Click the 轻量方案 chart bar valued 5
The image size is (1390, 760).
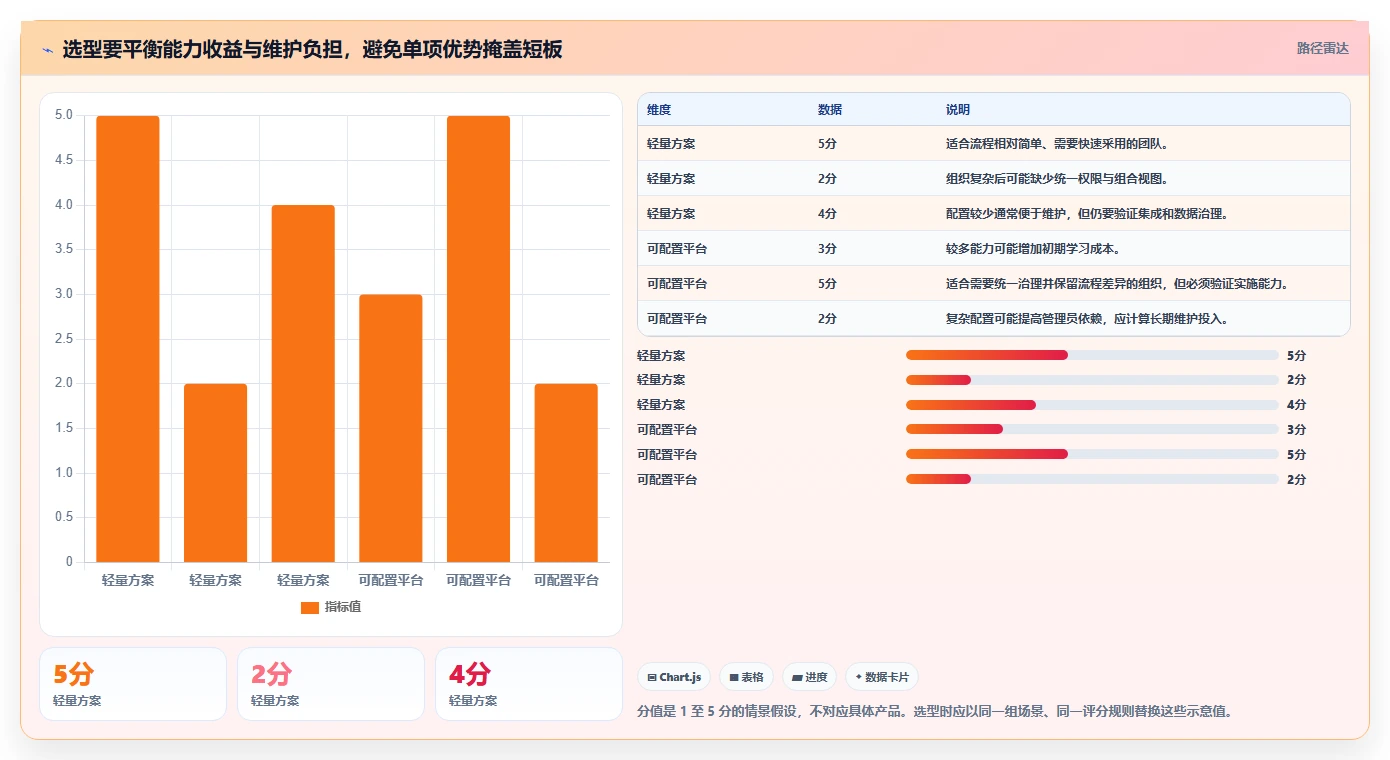[128, 339]
